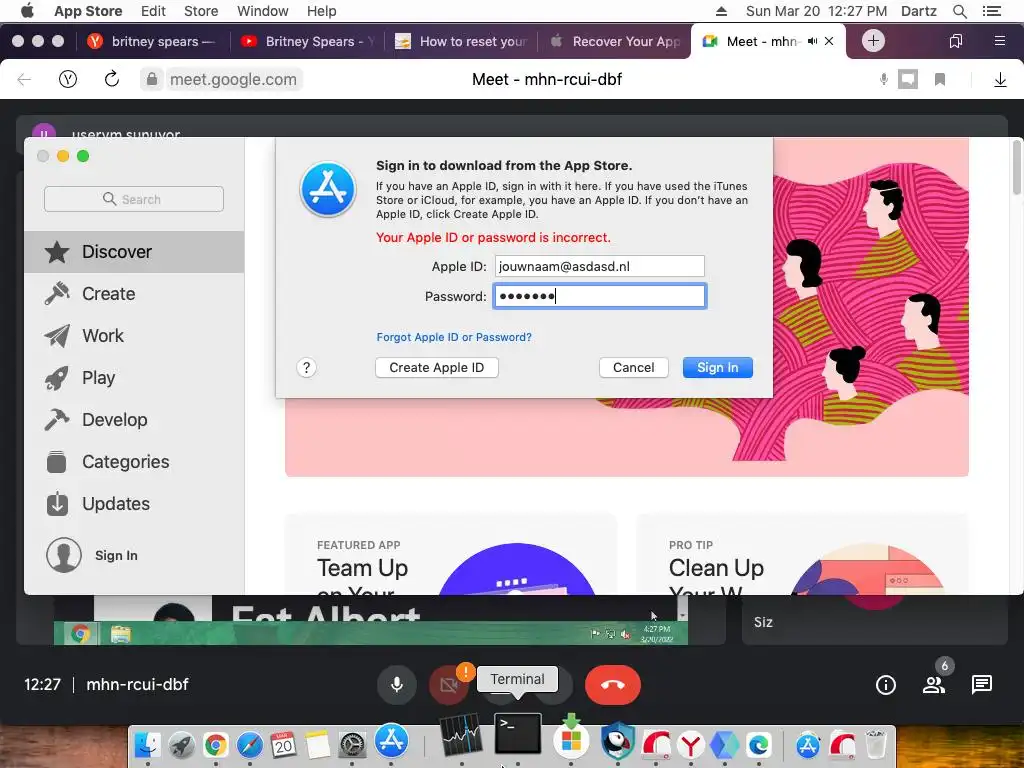Open meeting details info icon

[x=886, y=684]
